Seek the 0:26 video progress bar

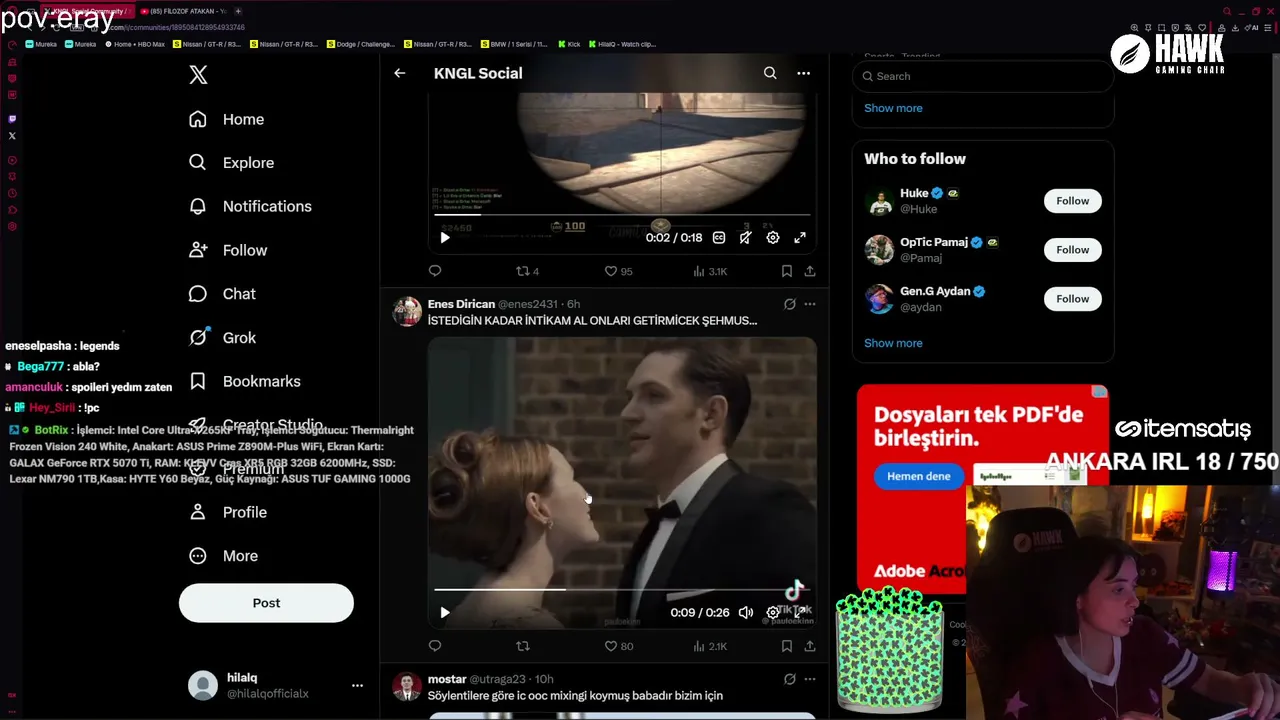(622, 590)
